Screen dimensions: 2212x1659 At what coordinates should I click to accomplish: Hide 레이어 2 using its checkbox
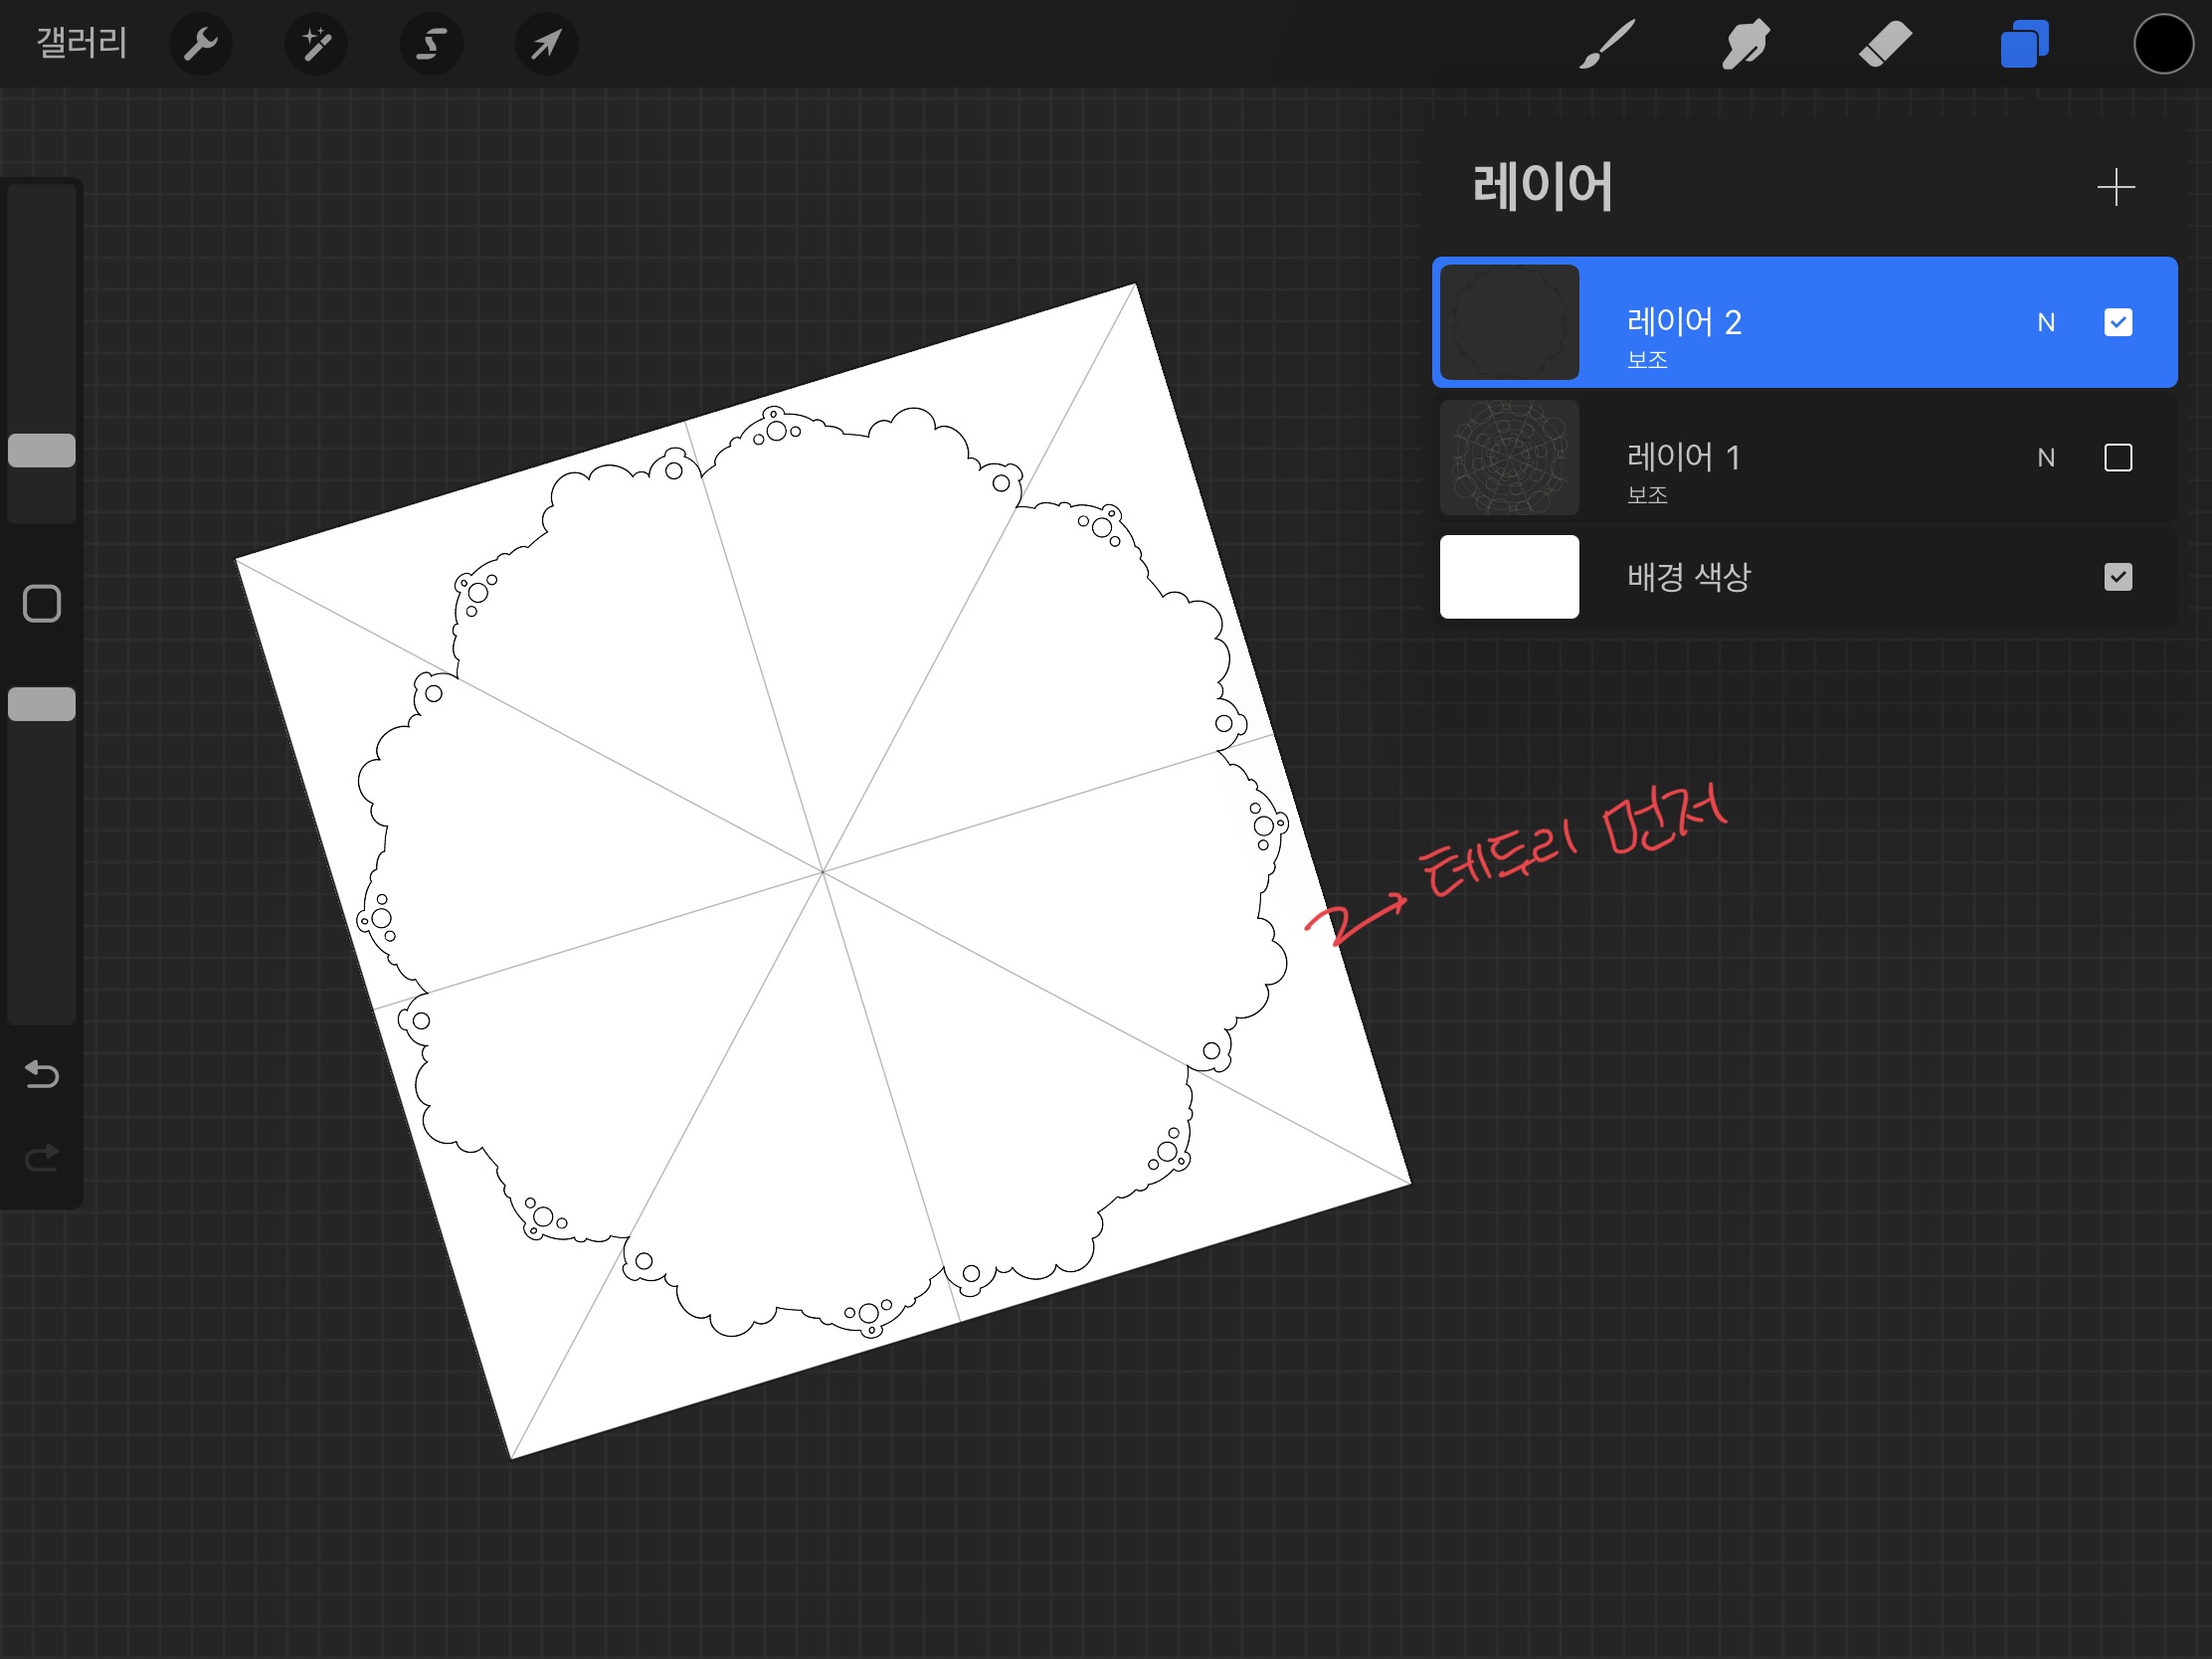coord(2118,322)
